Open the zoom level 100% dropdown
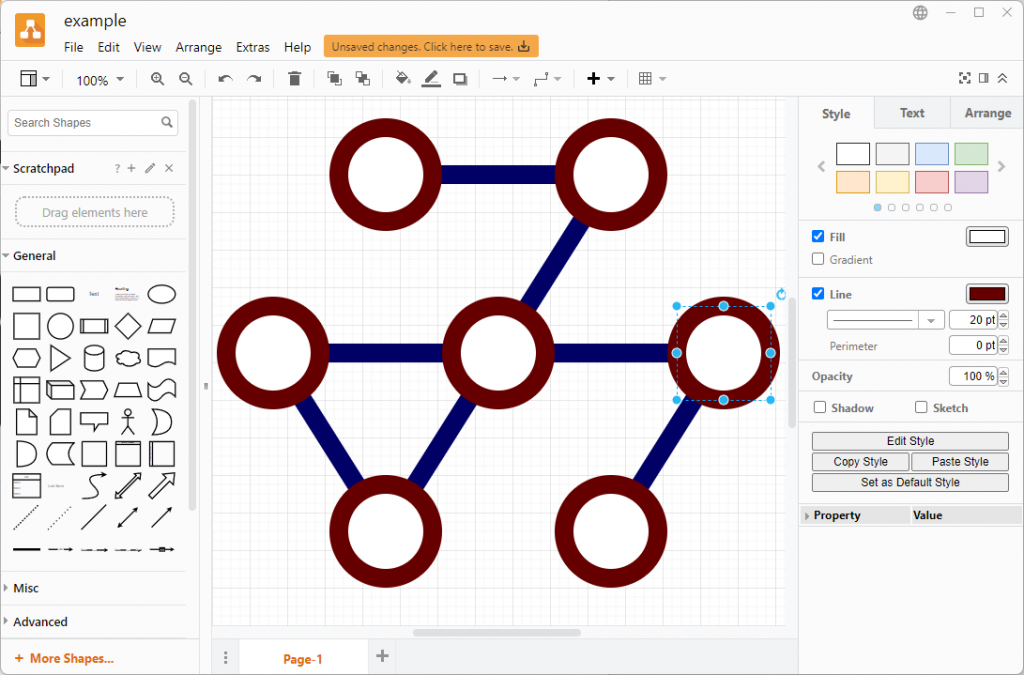Image resolution: width=1024 pixels, height=675 pixels. click(x=100, y=80)
